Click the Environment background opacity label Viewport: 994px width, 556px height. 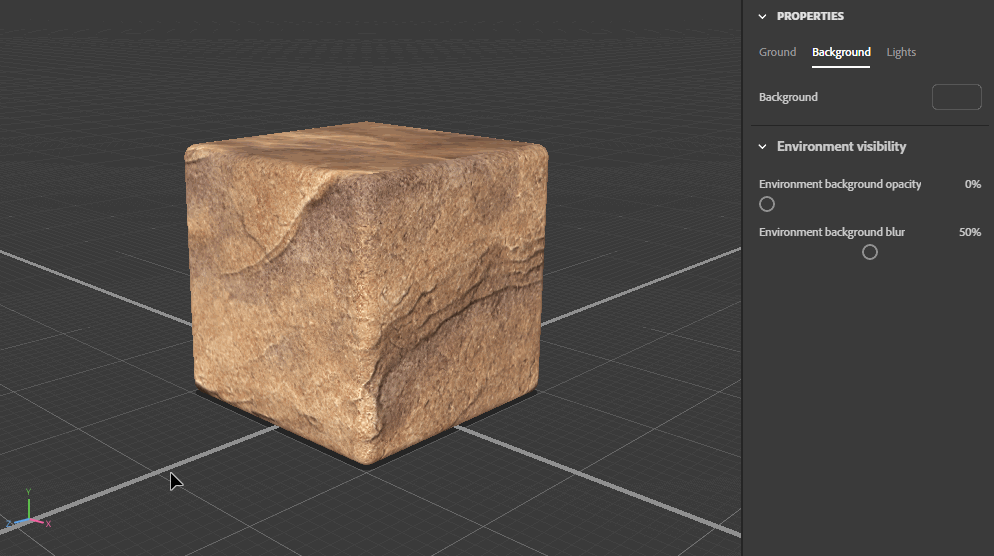(840, 184)
